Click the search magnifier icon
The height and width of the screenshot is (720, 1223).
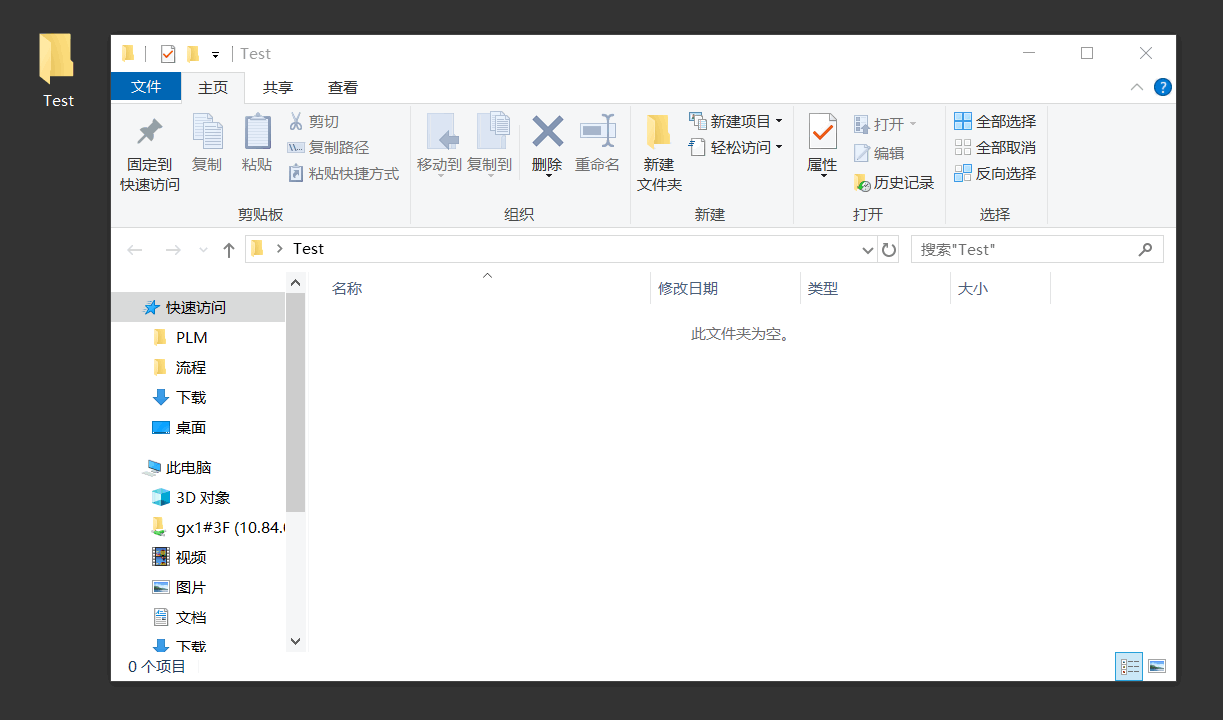(1146, 249)
